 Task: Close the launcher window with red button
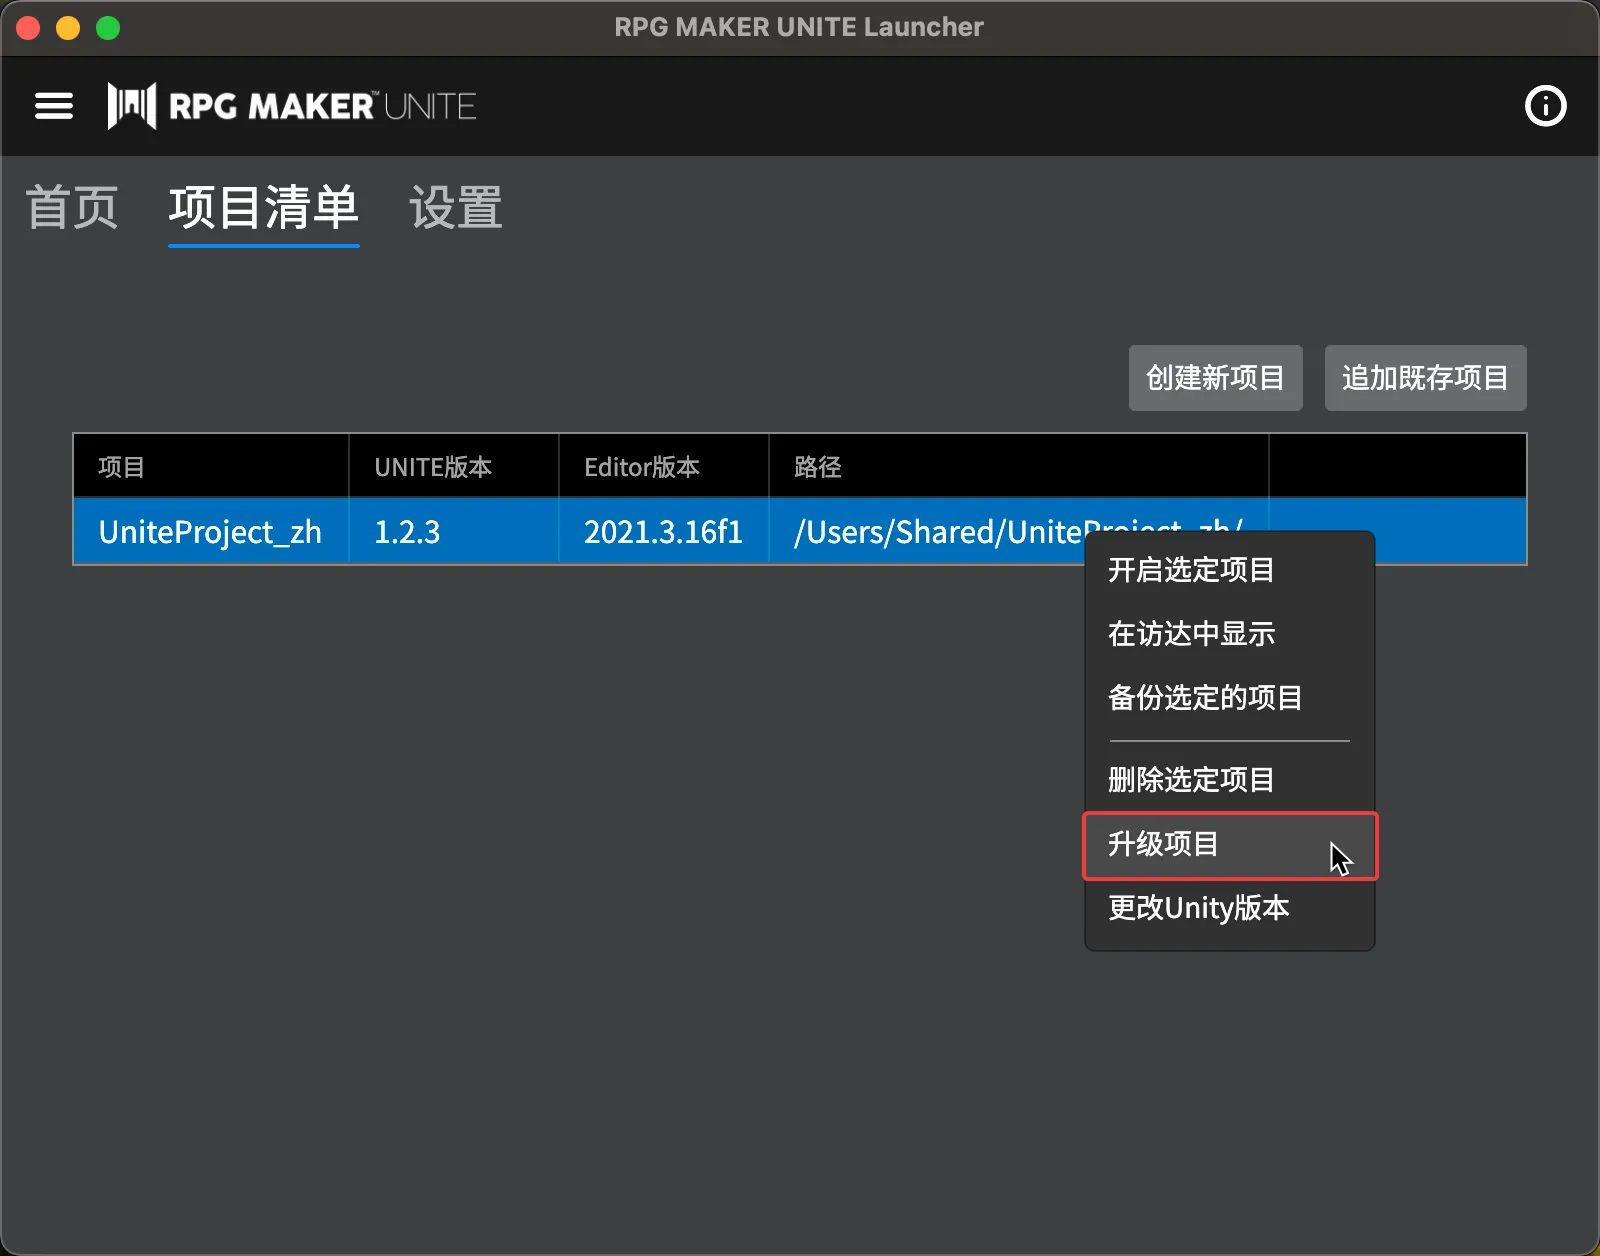pos(28,28)
